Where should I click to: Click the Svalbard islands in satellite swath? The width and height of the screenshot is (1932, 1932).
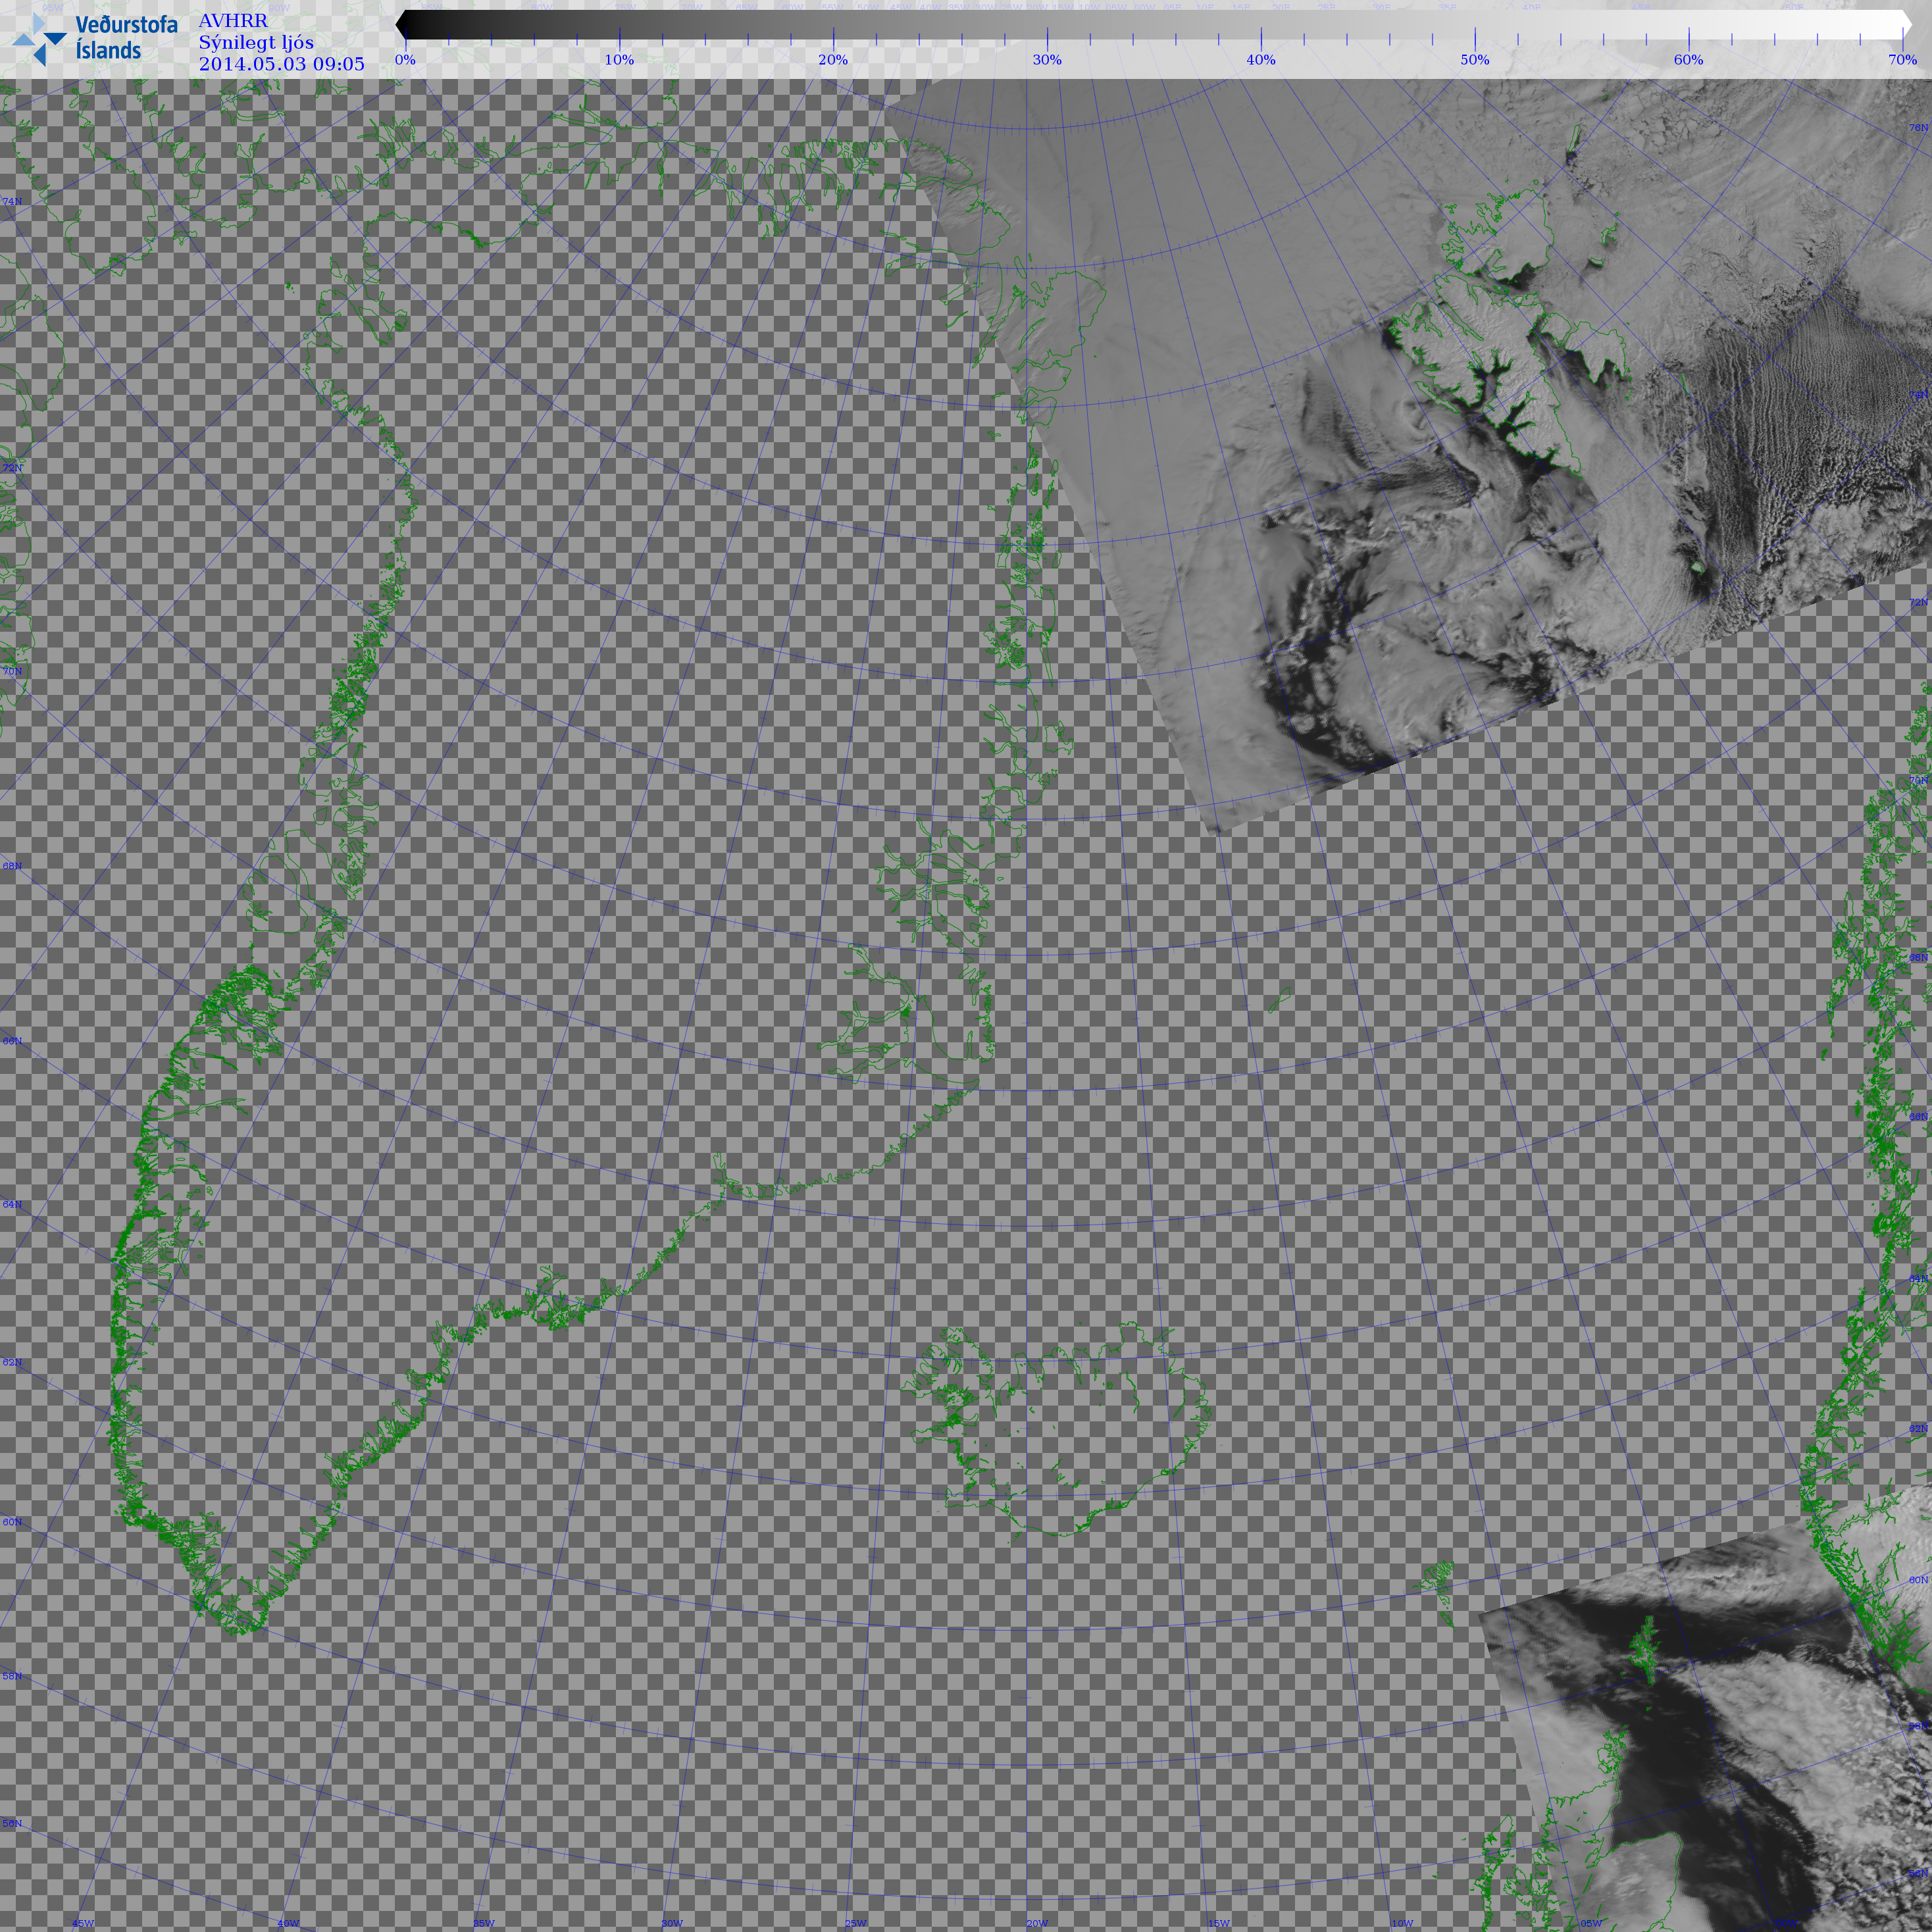tap(1500, 330)
